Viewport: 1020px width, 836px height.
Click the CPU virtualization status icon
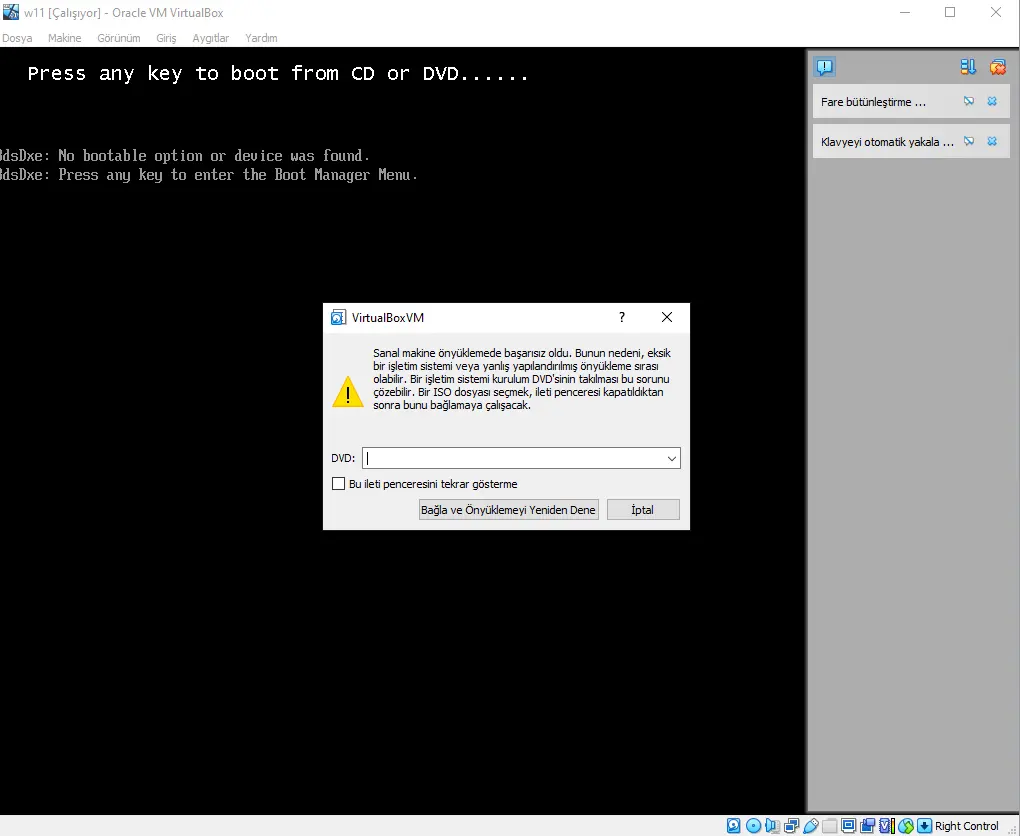click(x=887, y=826)
